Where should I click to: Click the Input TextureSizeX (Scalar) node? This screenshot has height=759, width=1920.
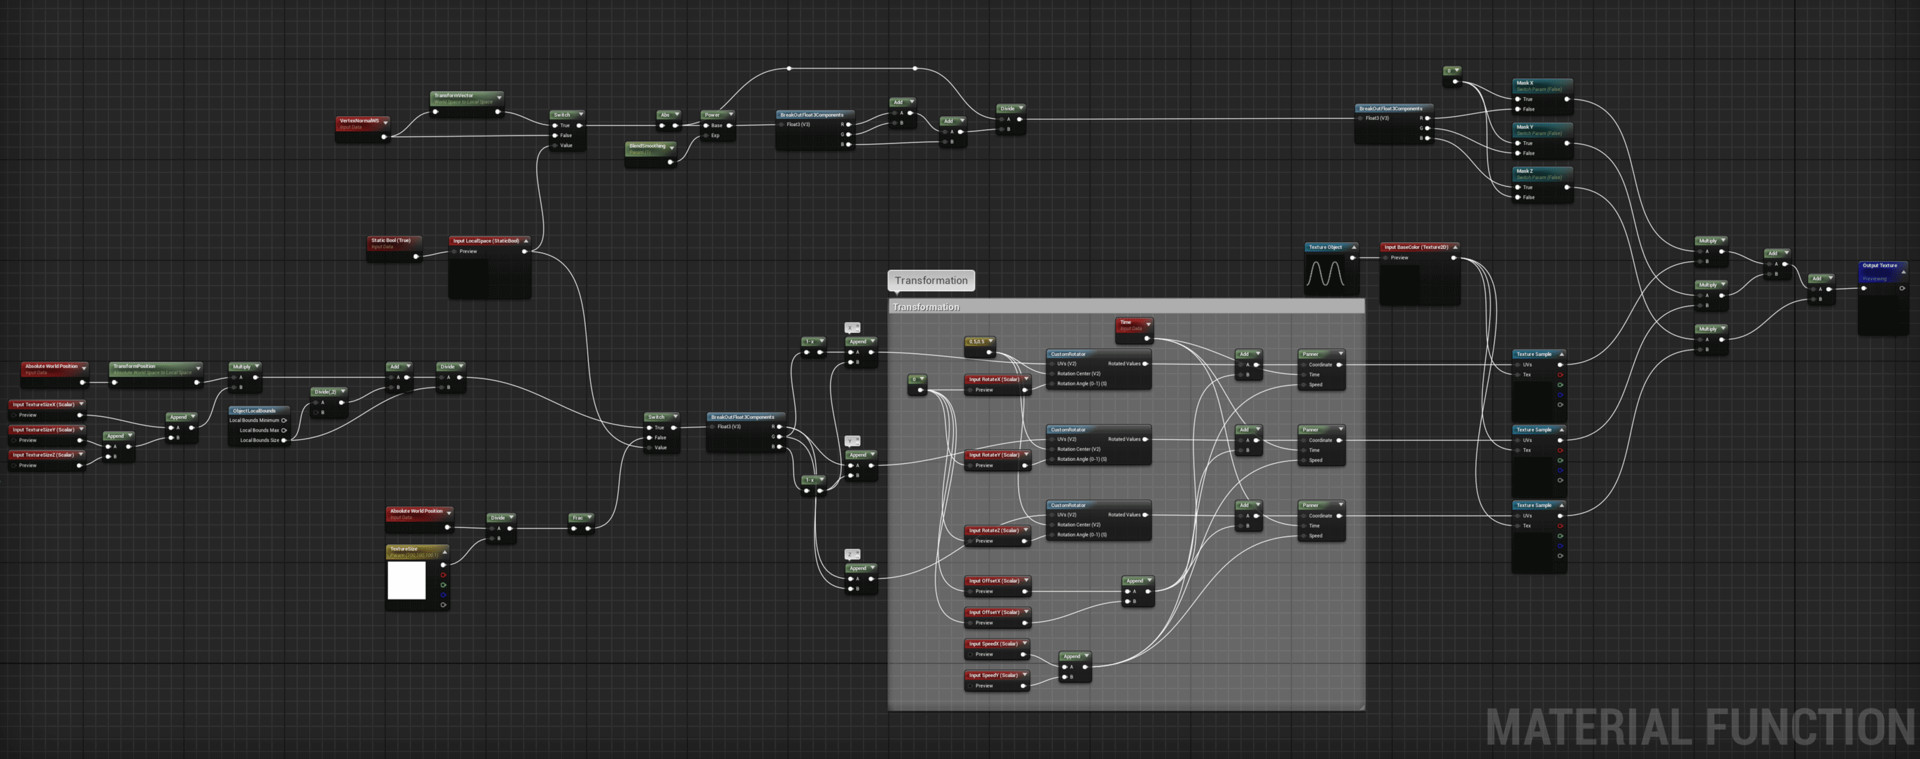tap(44, 405)
